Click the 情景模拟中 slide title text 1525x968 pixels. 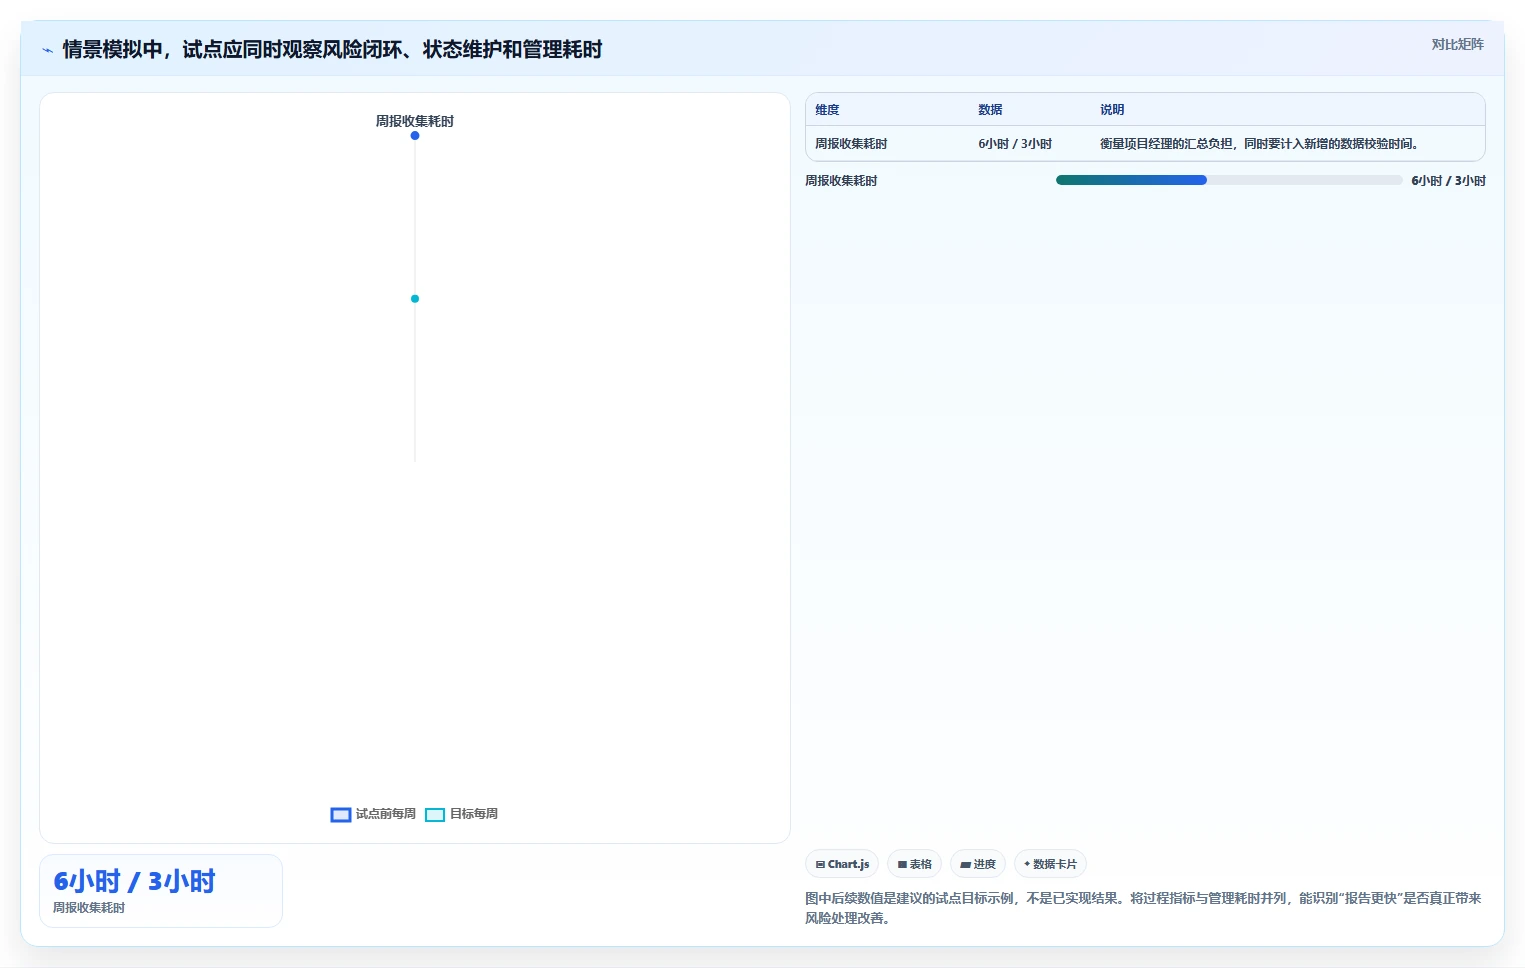(x=332, y=50)
